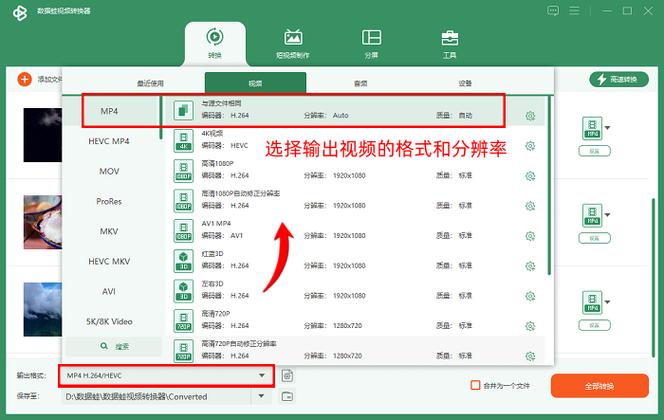Choose HEVC MP4 in the format list
The height and width of the screenshot is (420, 664).
pyautogui.click(x=109, y=141)
